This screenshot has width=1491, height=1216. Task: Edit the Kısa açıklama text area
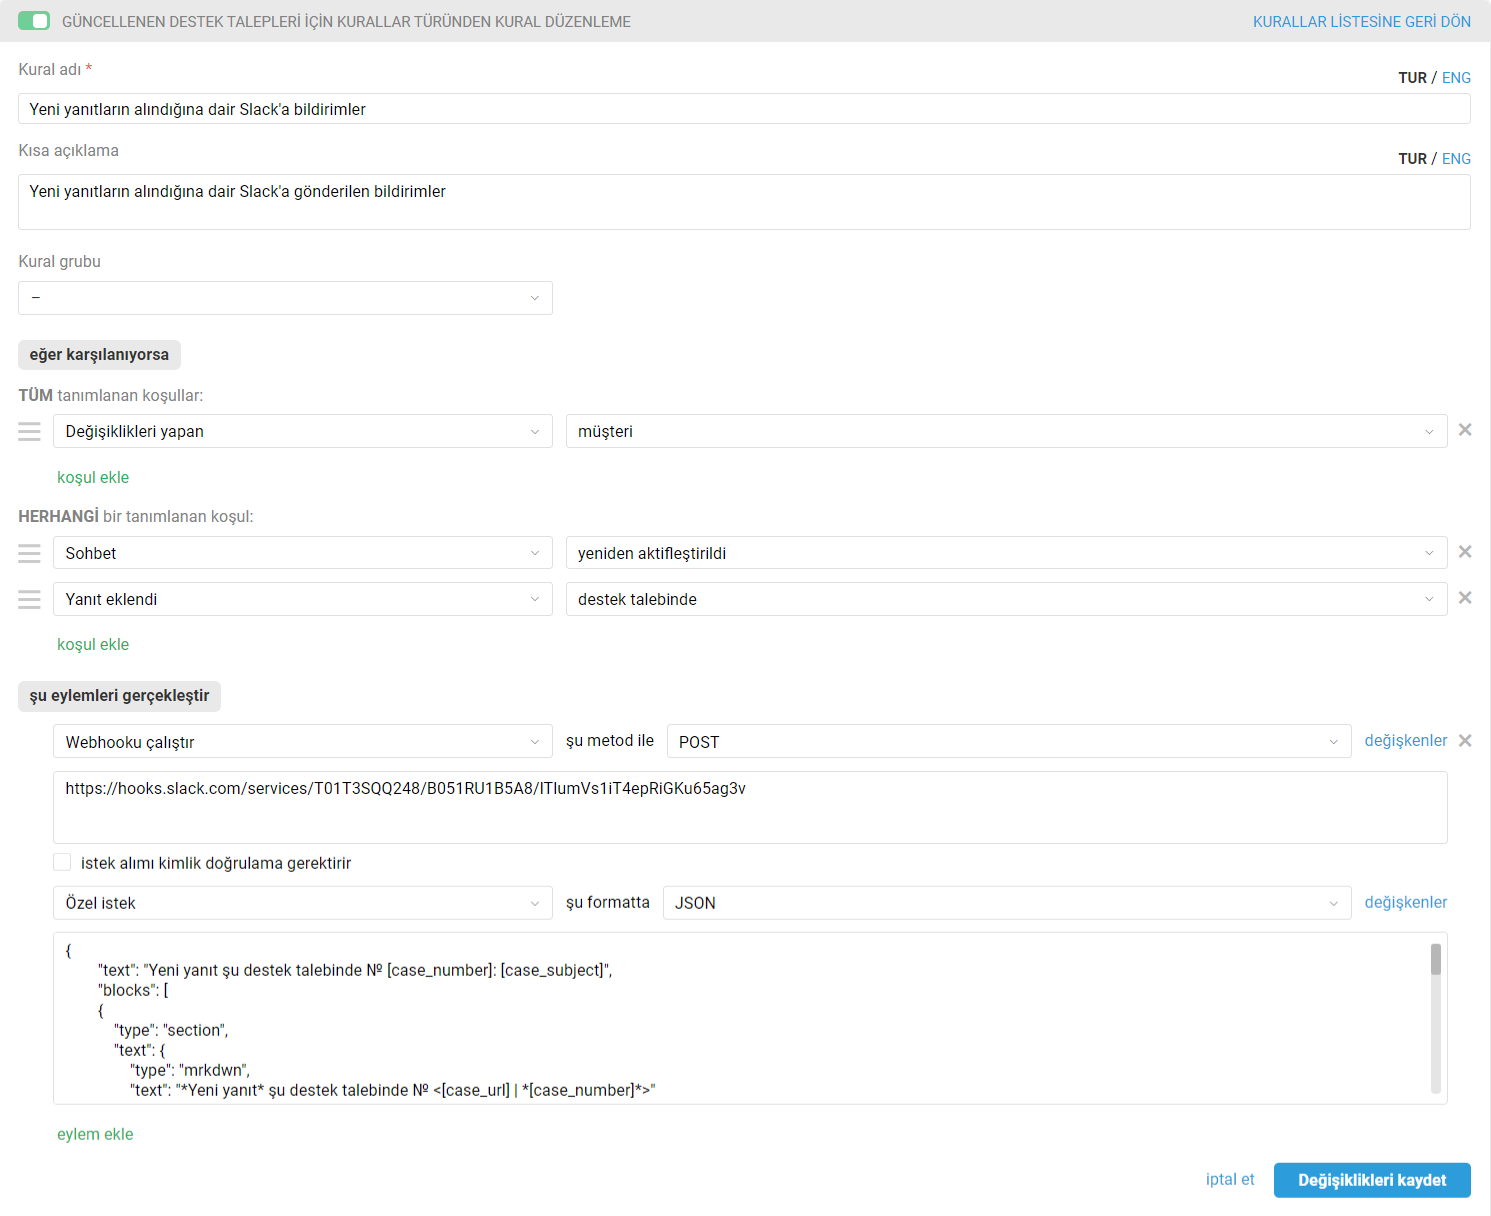pos(744,202)
